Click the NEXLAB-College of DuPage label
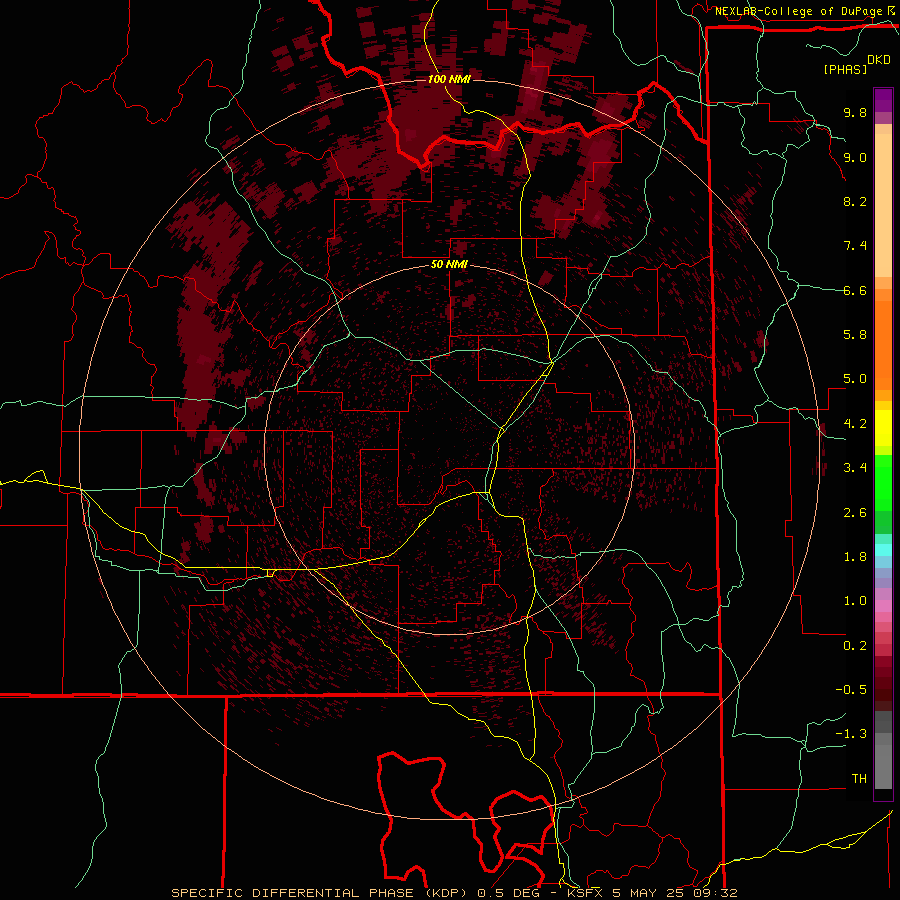Viewport: 900px width, 900px height. 800,11
